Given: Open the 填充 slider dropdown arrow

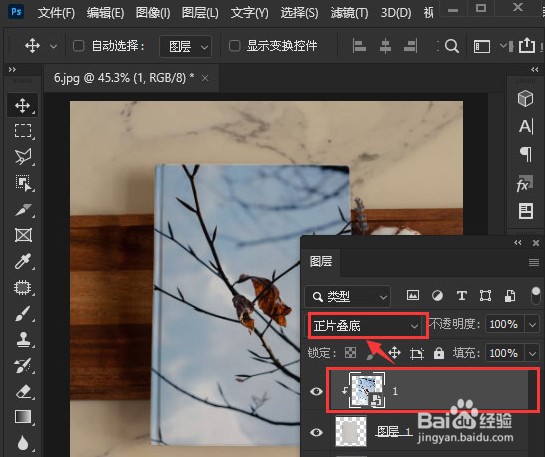Looking at the screenshot, I should coord(532,354).
